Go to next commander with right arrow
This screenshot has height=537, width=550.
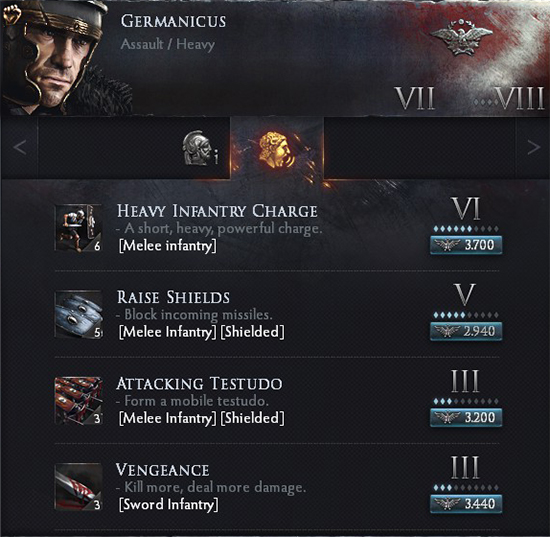pos(534,147)
